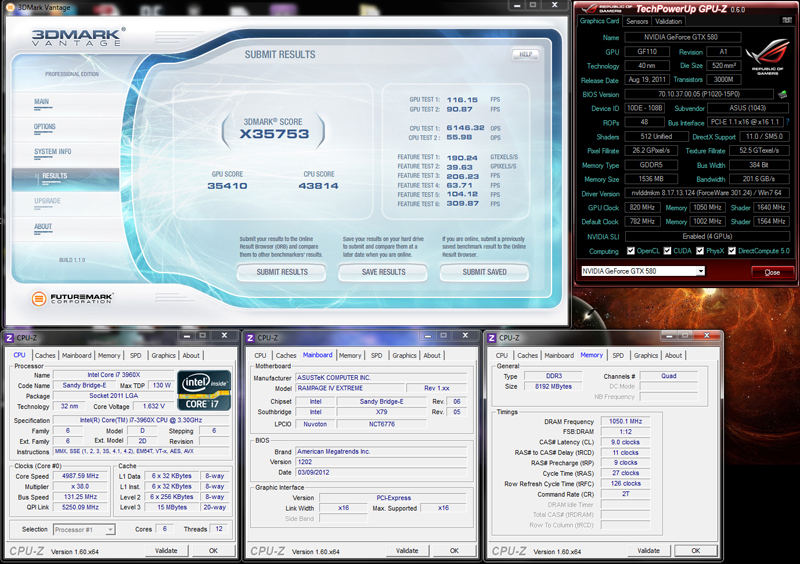Go to Options in 3DMark sidebar
The width and height of the screenshot is (800, 564).
pyautogui.click(x=44, y=127)
